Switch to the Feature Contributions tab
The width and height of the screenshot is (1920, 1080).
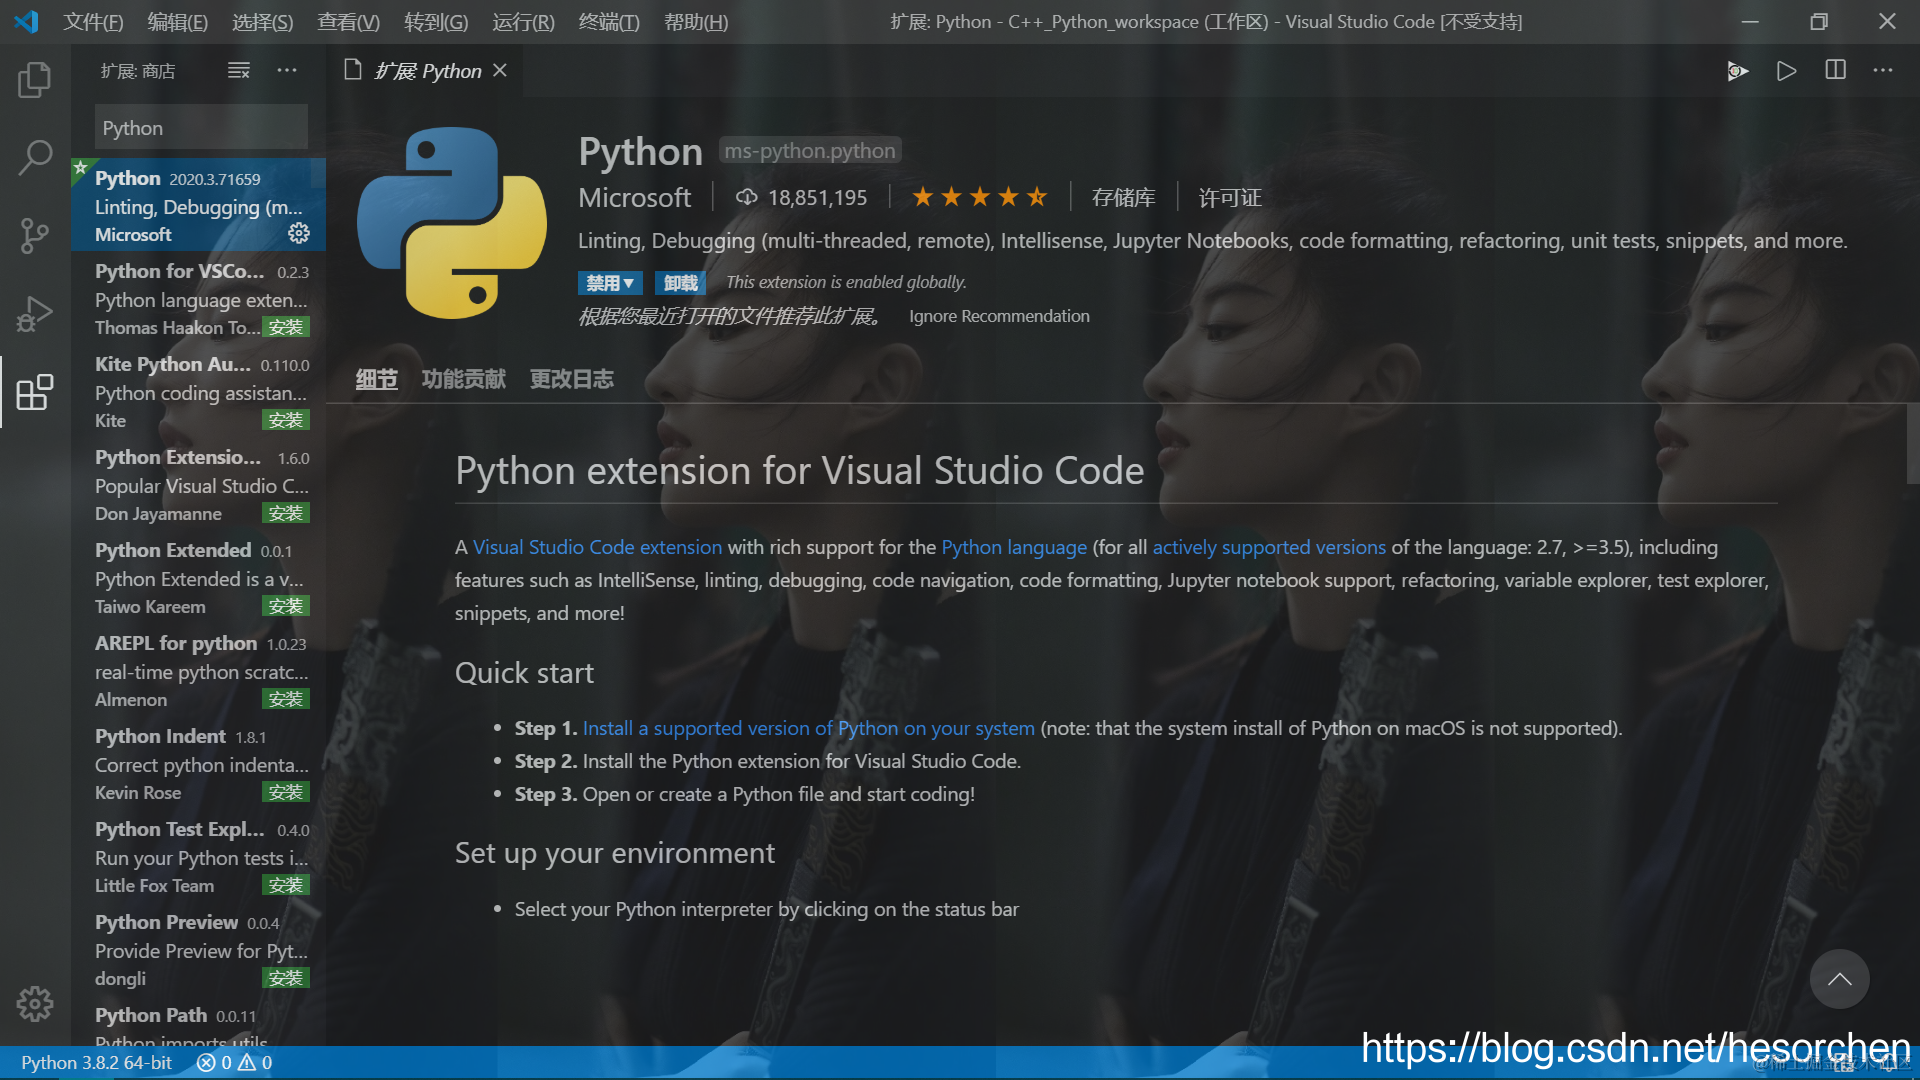[x=464, y=379]
